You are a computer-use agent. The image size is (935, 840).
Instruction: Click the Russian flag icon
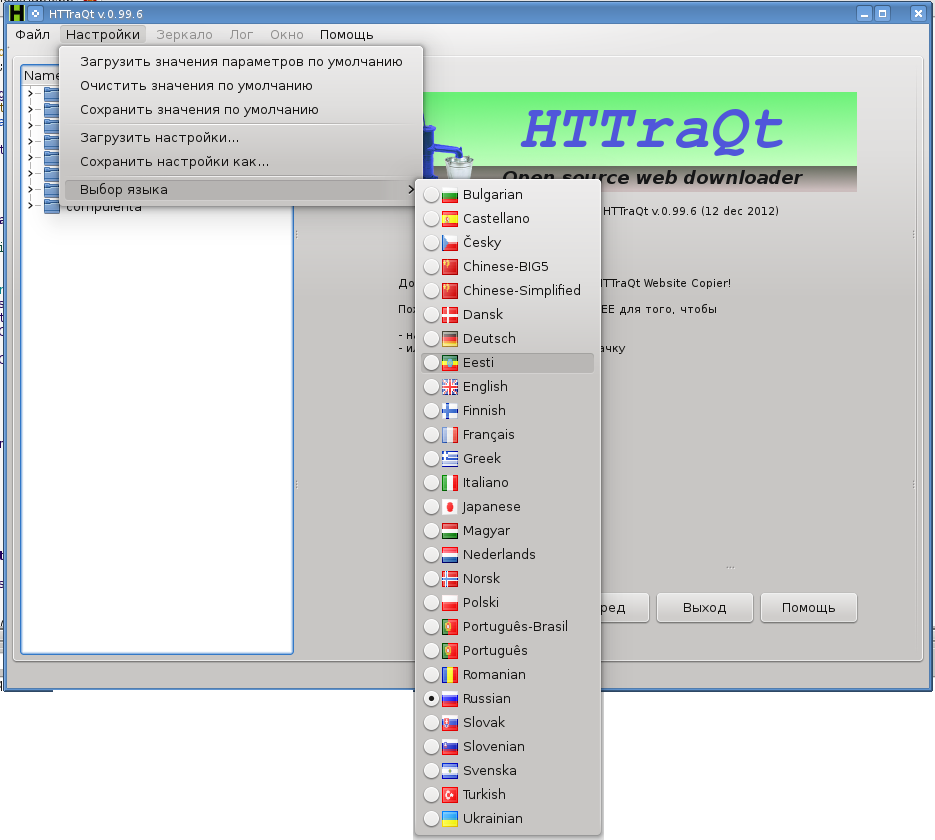450,699
